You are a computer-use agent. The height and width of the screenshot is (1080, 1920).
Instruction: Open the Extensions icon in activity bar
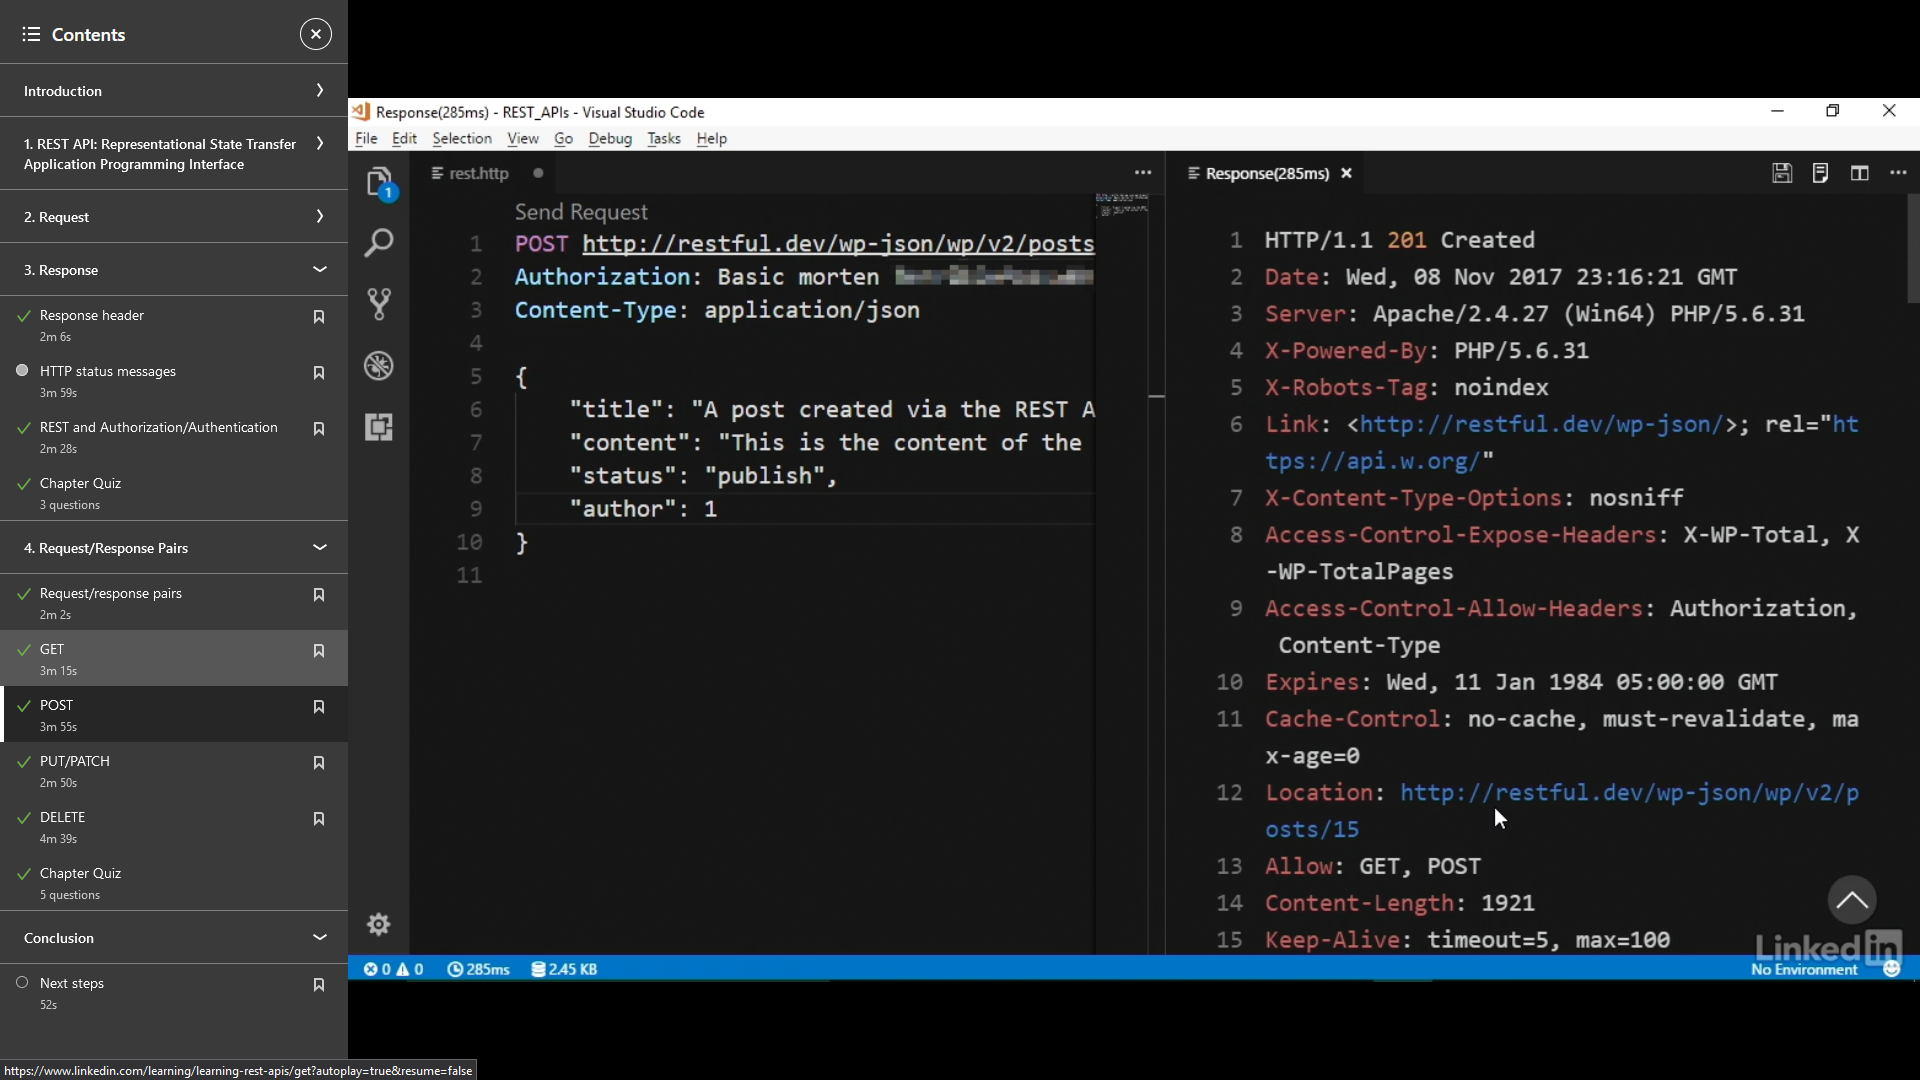coord(379,427)
